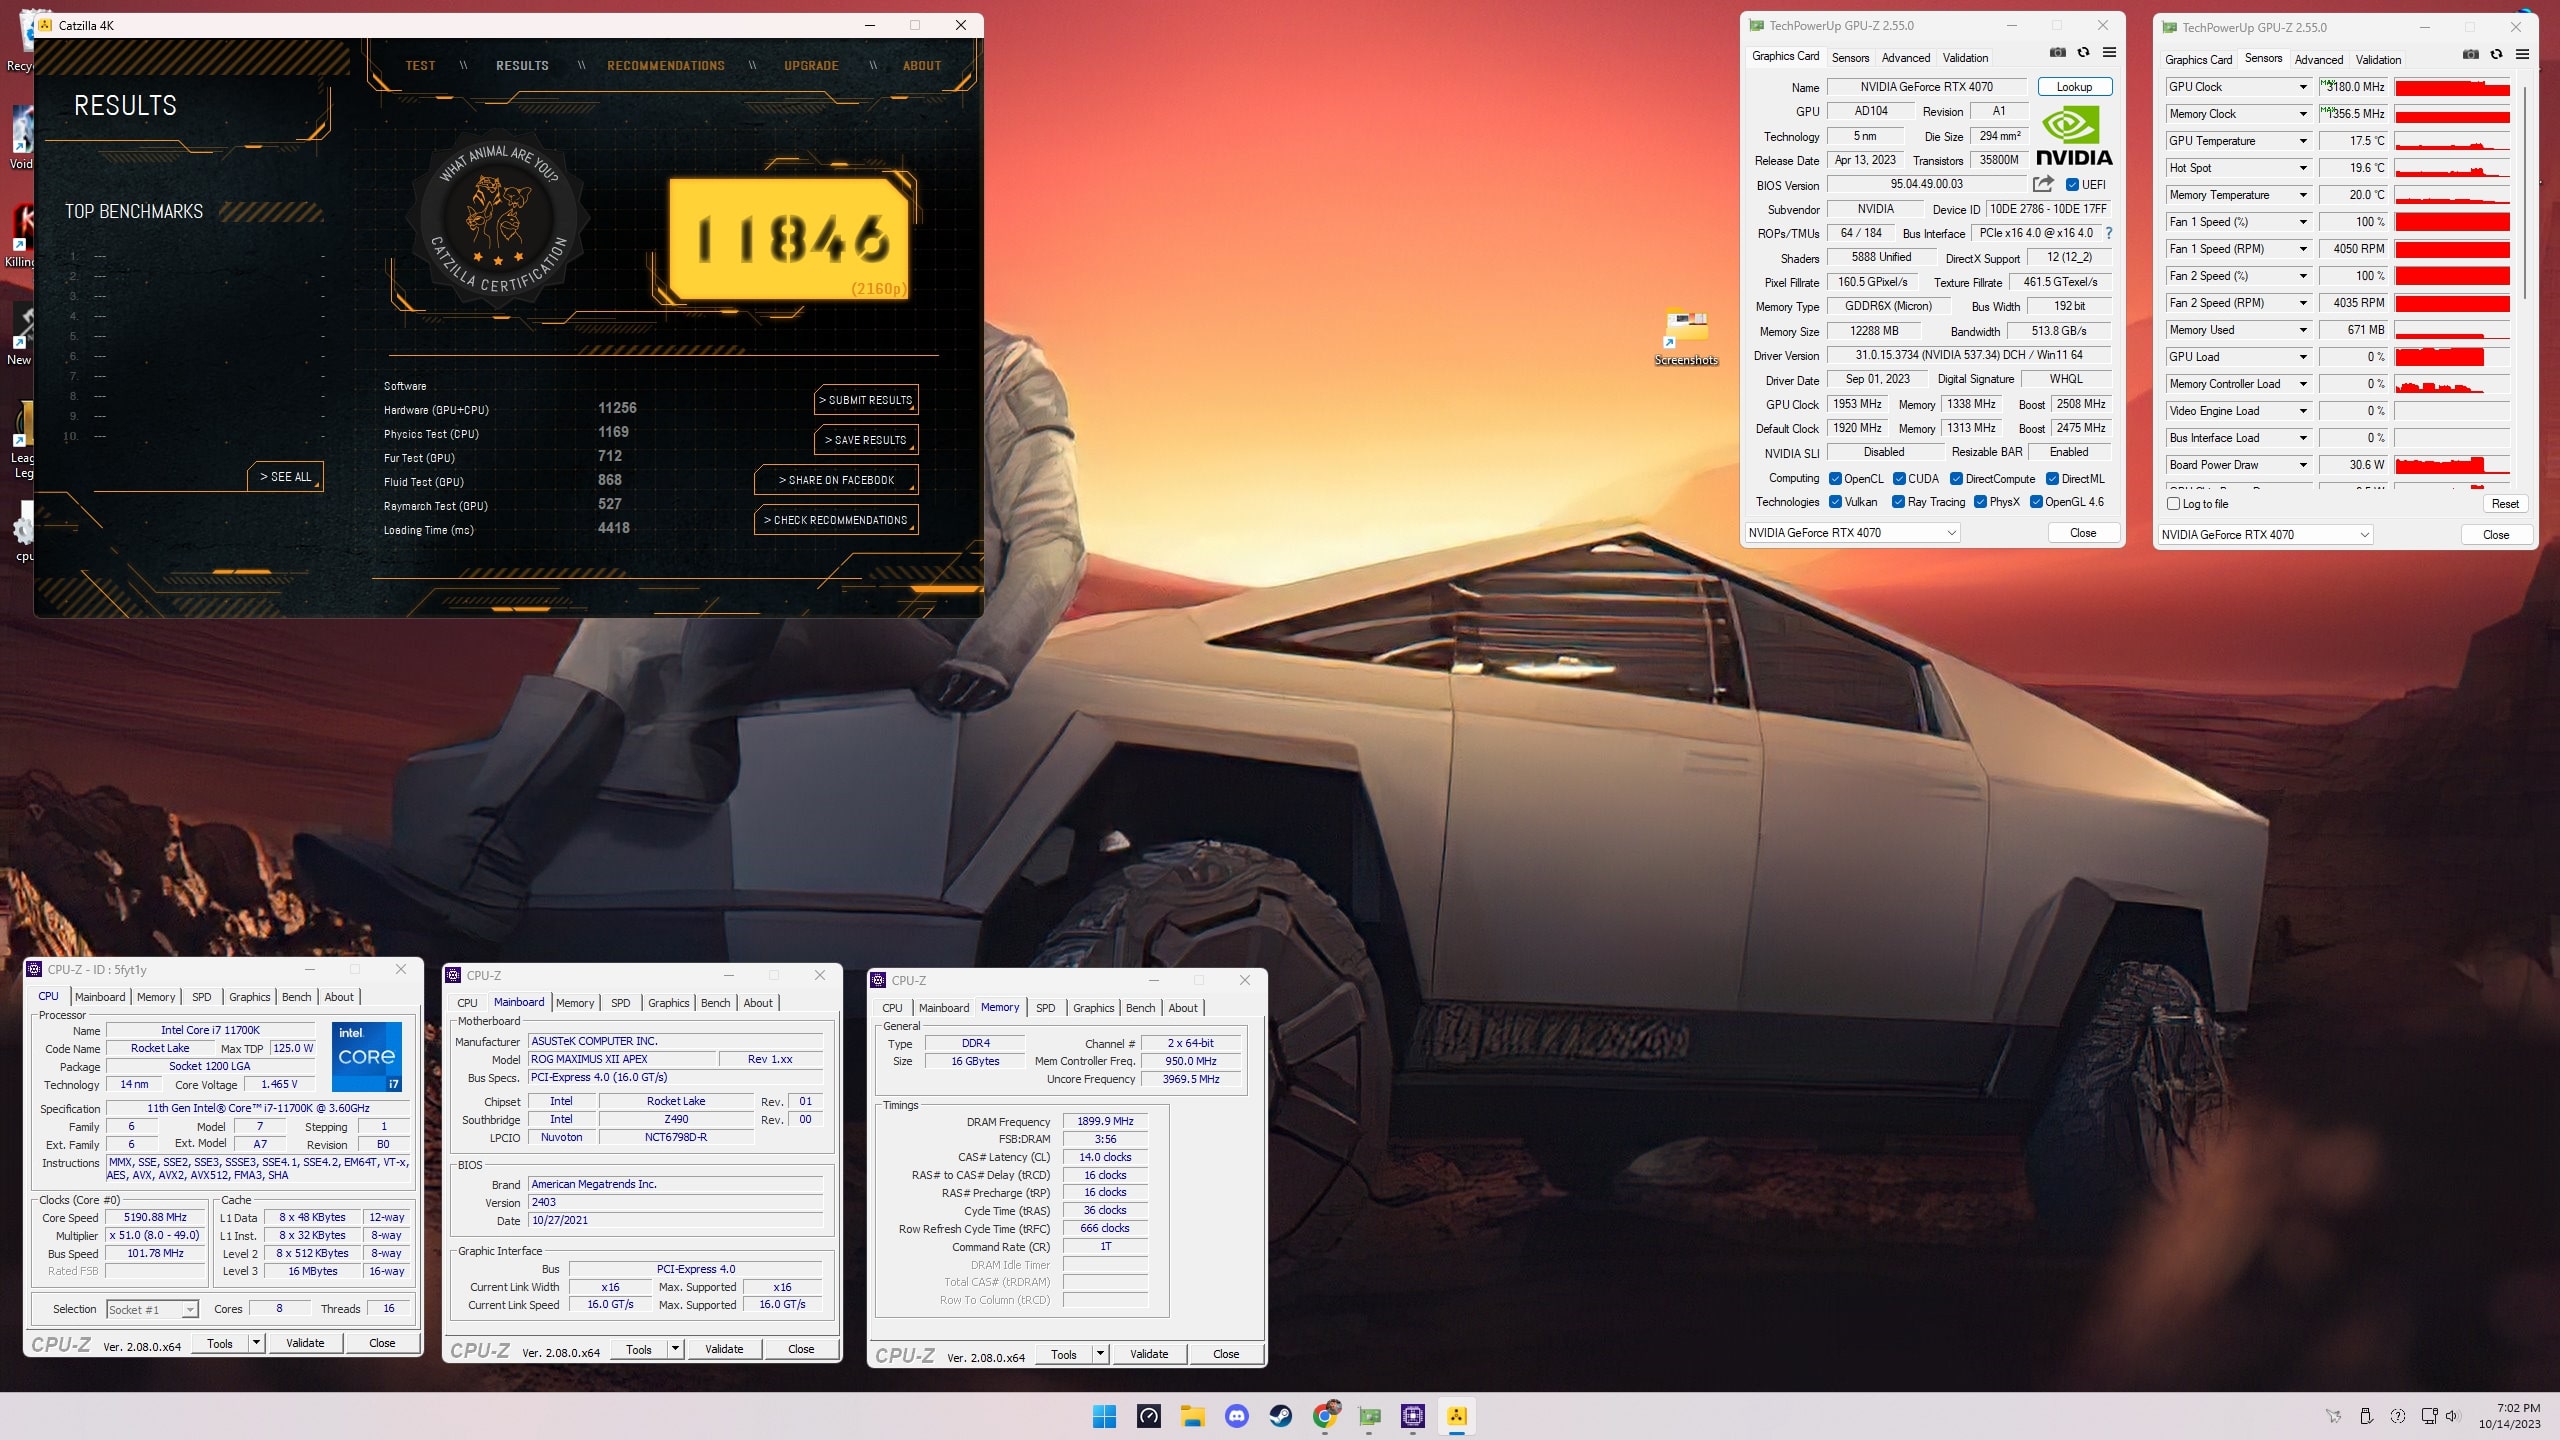Select the Bench tab in CPU-Z Mainboard window
Image resolution: width=2560 pixels, height=1440 pixels.
coord(715,1003)
